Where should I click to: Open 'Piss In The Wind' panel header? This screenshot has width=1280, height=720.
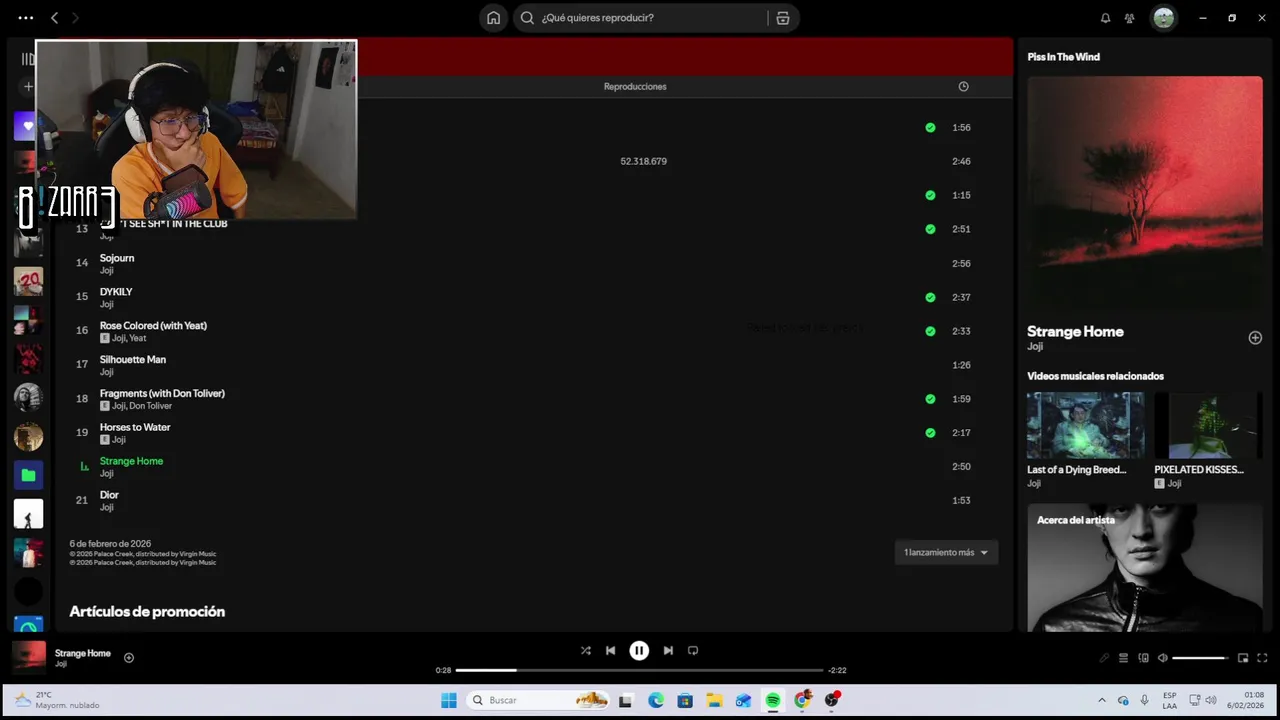tap(1064, 57)
